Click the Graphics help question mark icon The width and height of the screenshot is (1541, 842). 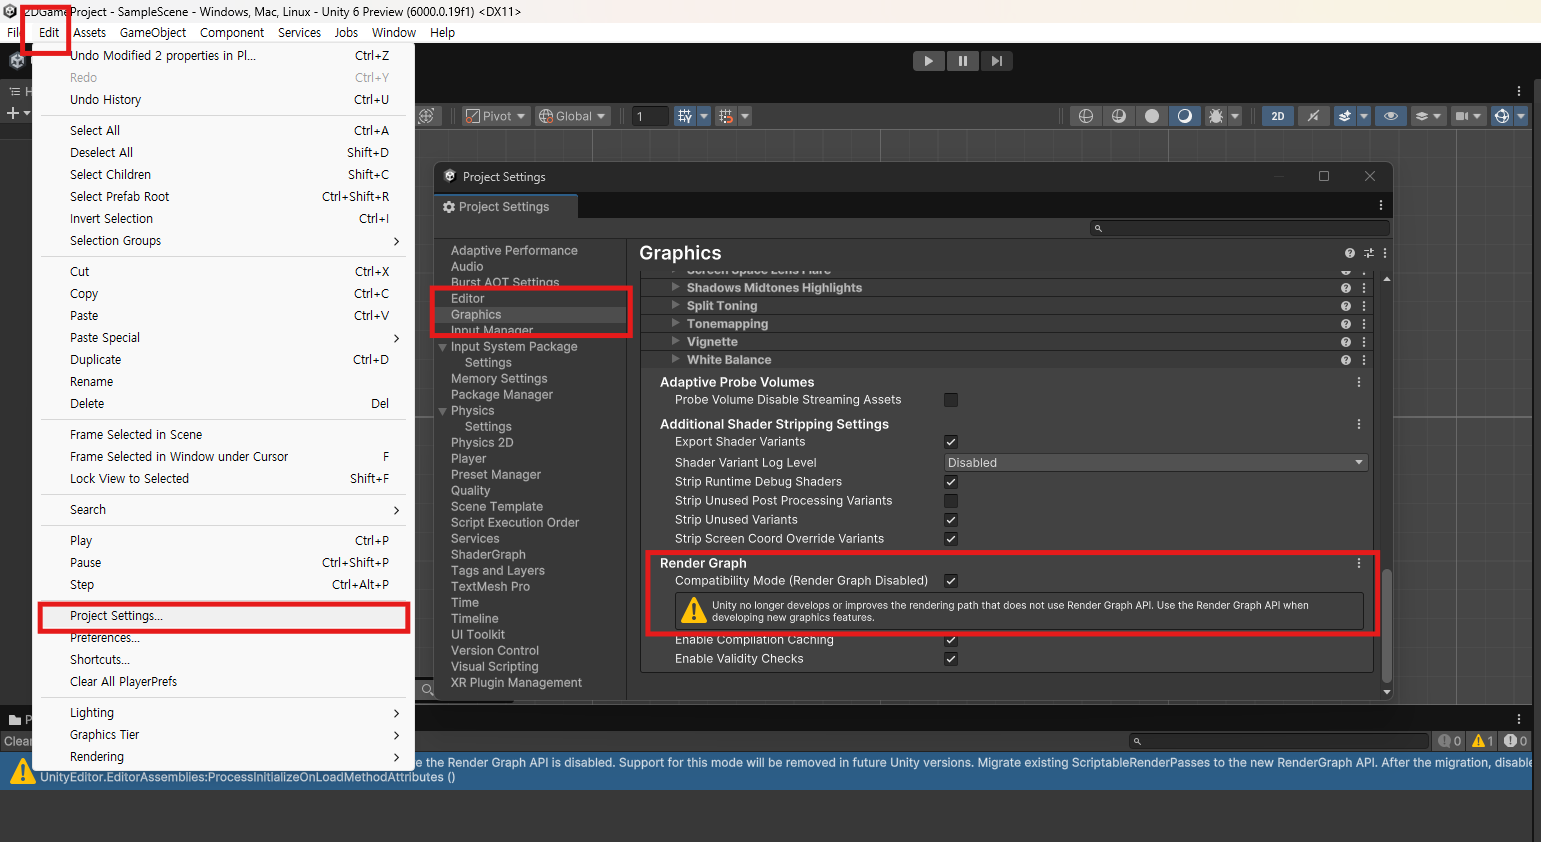click(1350, 253)
